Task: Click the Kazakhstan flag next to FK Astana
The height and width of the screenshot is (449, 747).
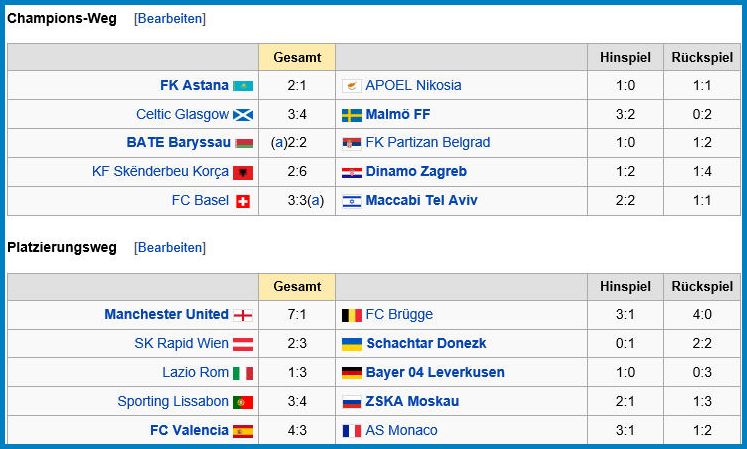Action: click(x=243, y=86)
